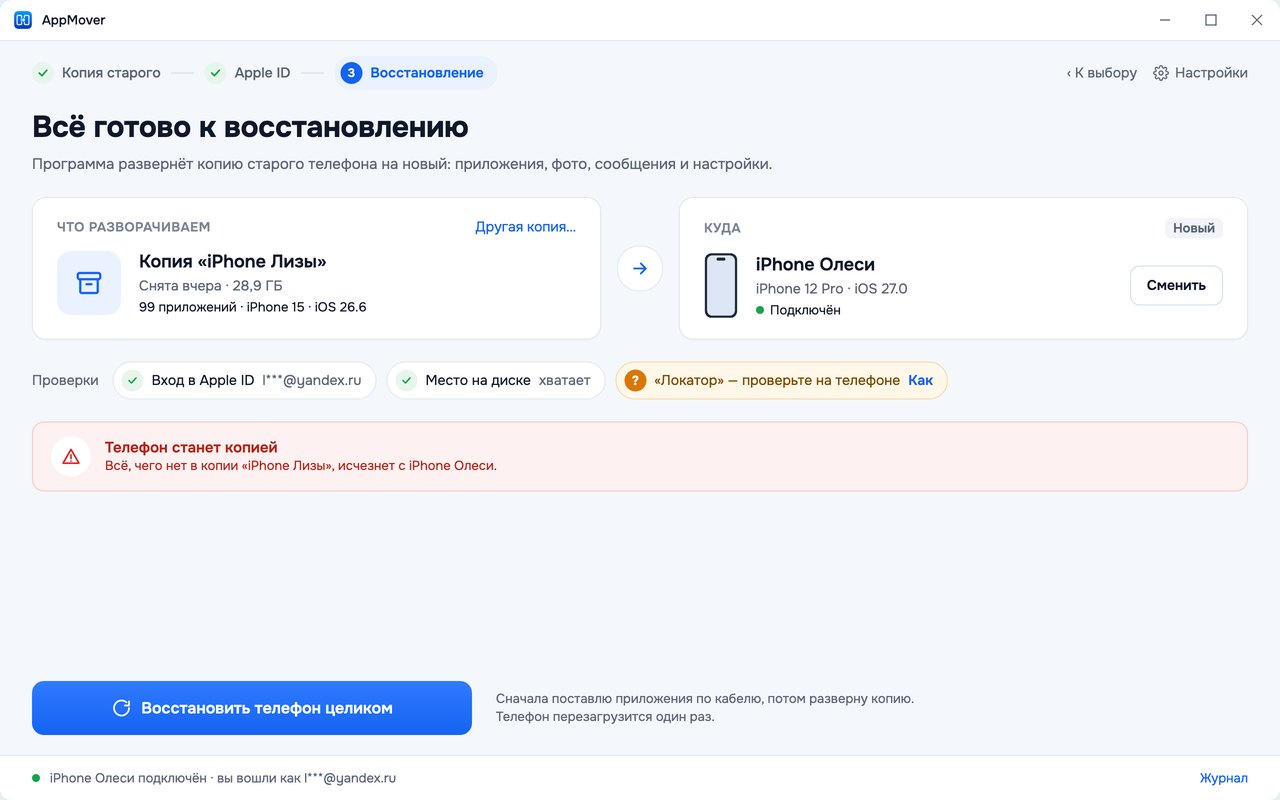1280x800 pixels.
Task: Click Снята вчера · 28,9 ГБ text
Action: pyautogui.click(x=211, y=286)
